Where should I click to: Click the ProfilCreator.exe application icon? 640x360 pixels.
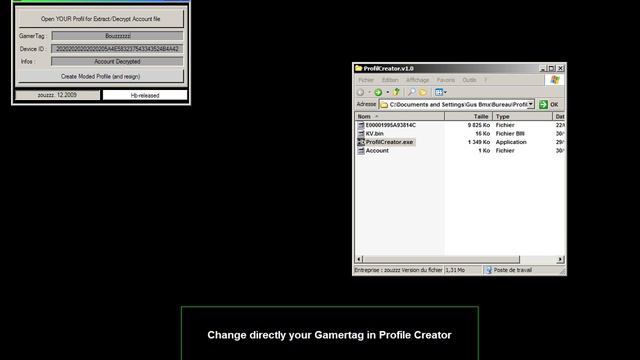pos(361,142)
